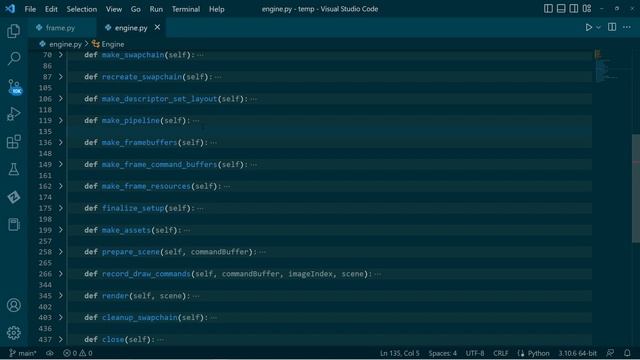Open the File menu
640x360 pixels.
30,9
